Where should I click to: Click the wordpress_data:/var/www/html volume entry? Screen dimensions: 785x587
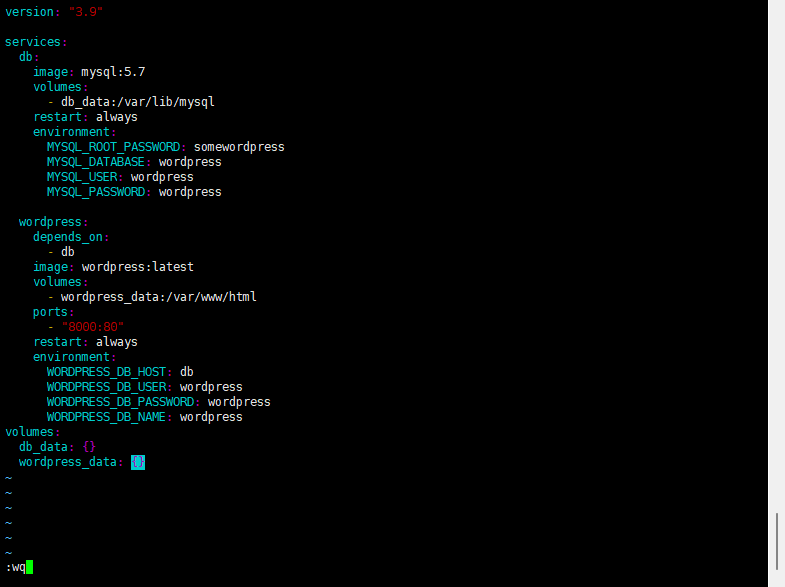[x=159, y=297]
